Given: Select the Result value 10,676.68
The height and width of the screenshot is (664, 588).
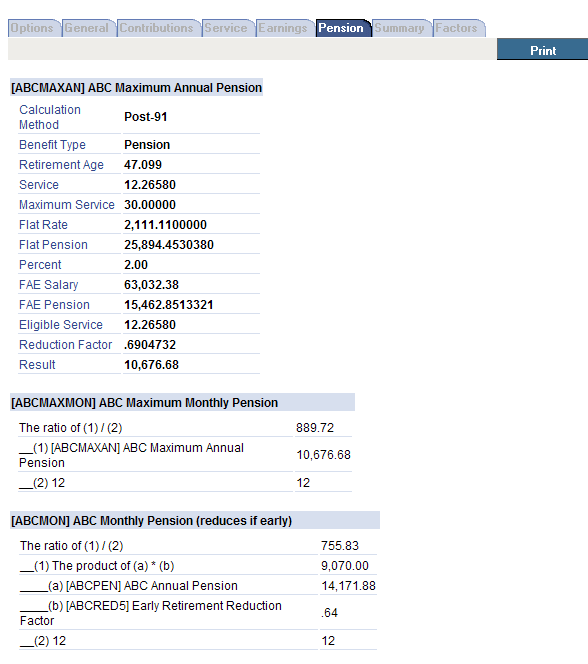Looking at the screenshot, I should [x=152, y=365].
